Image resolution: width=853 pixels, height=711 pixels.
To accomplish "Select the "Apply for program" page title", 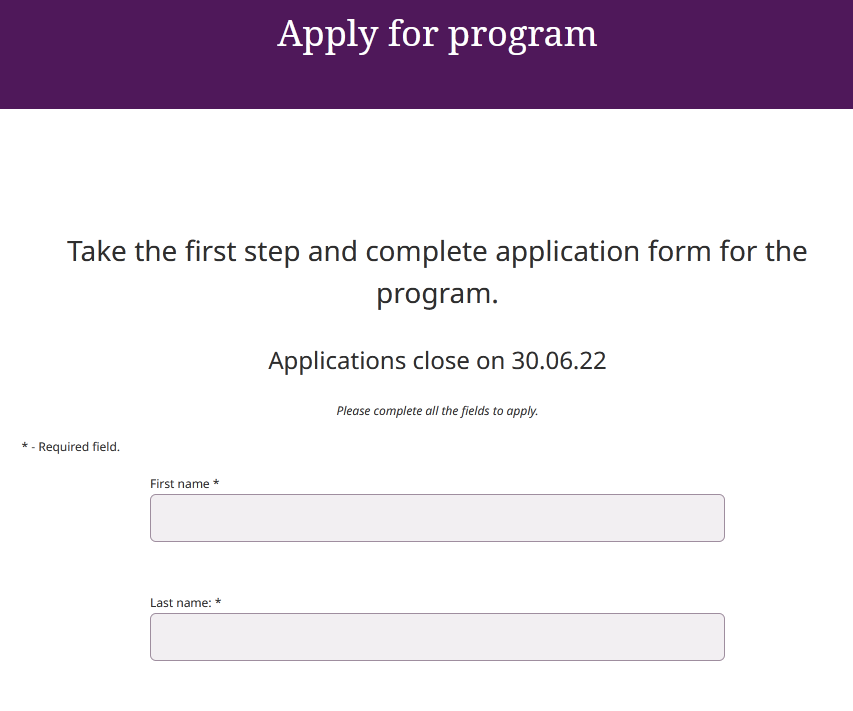I will 437,34.
